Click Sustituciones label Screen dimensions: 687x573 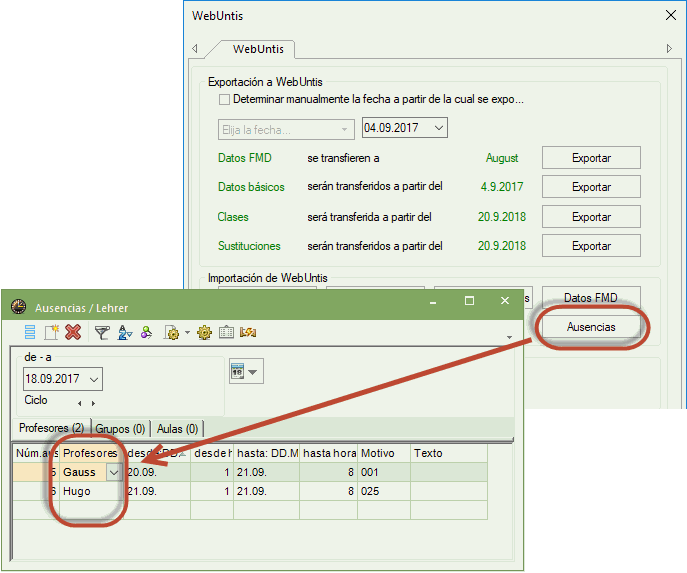point(249,246)
